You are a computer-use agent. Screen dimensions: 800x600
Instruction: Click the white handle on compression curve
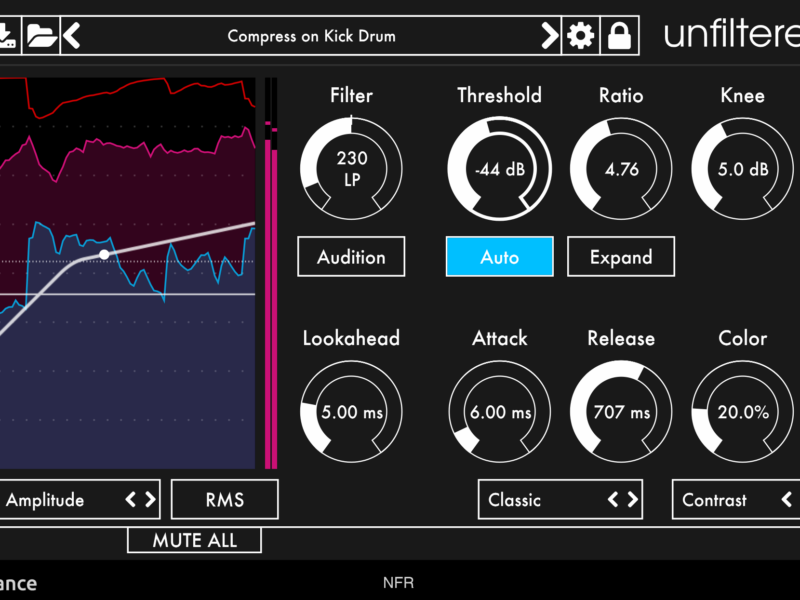pos(104,255)
